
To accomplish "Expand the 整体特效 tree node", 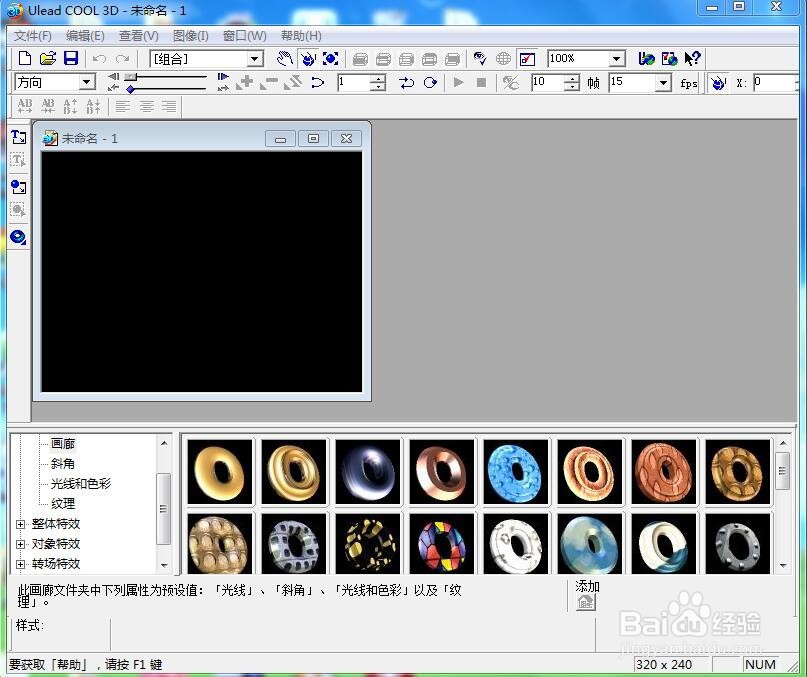I will point(21,524).
